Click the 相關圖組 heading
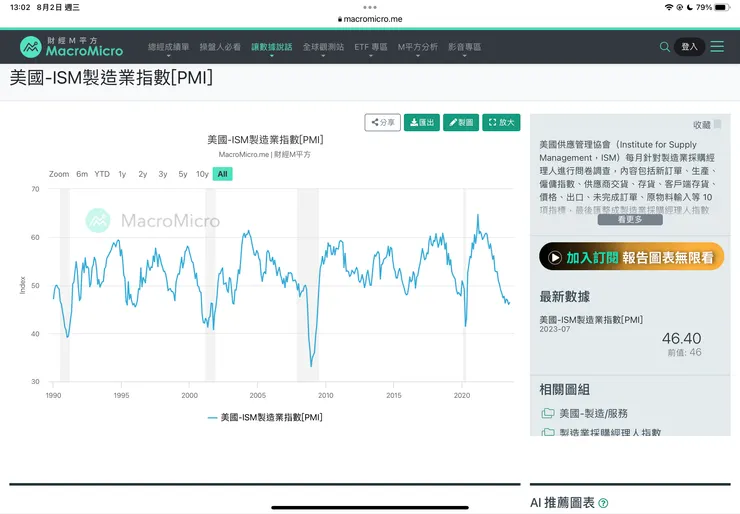 (564, 389)
